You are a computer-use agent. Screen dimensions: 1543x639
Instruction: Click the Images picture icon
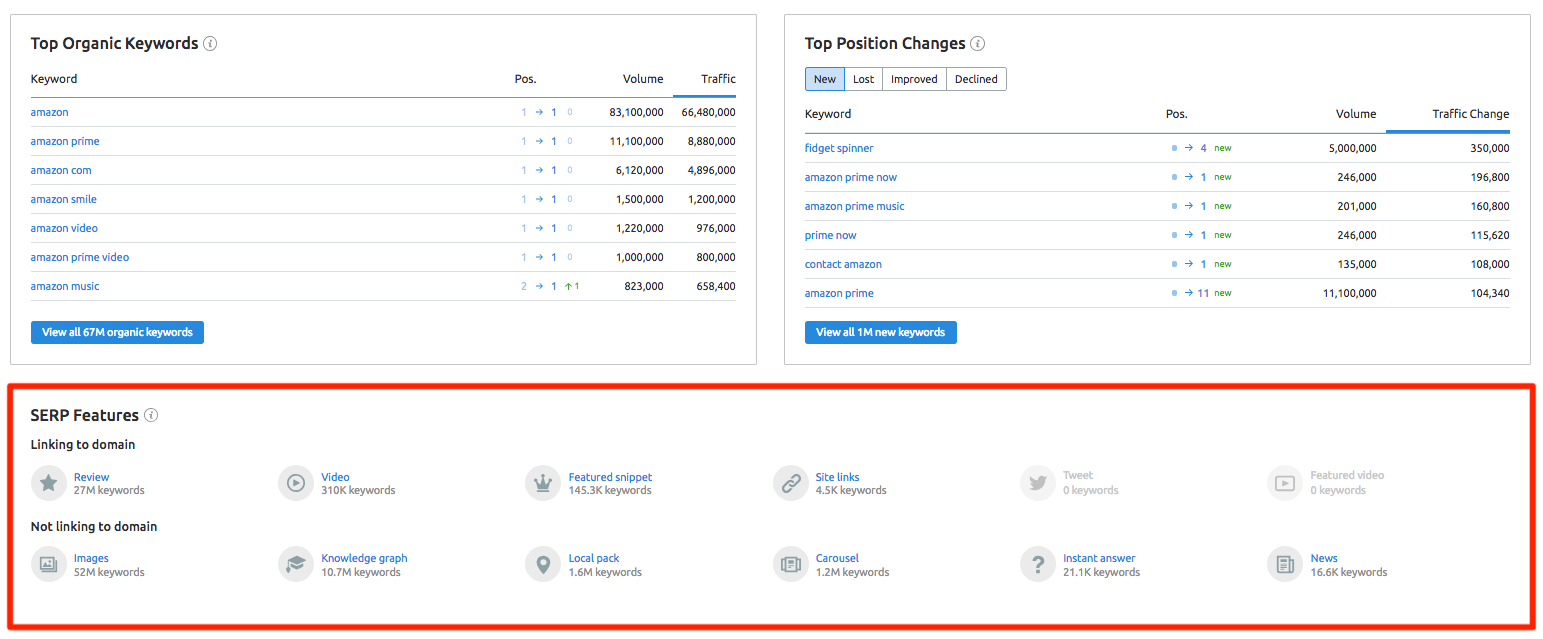click(x=48, y=565)
